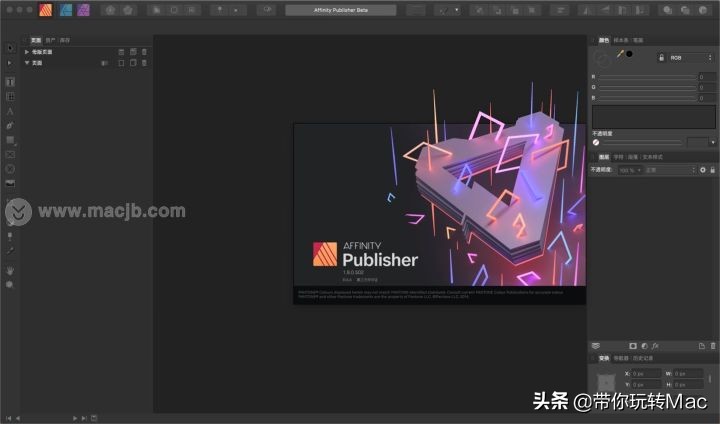Switch to the purple Photo persona

[83, 10]
